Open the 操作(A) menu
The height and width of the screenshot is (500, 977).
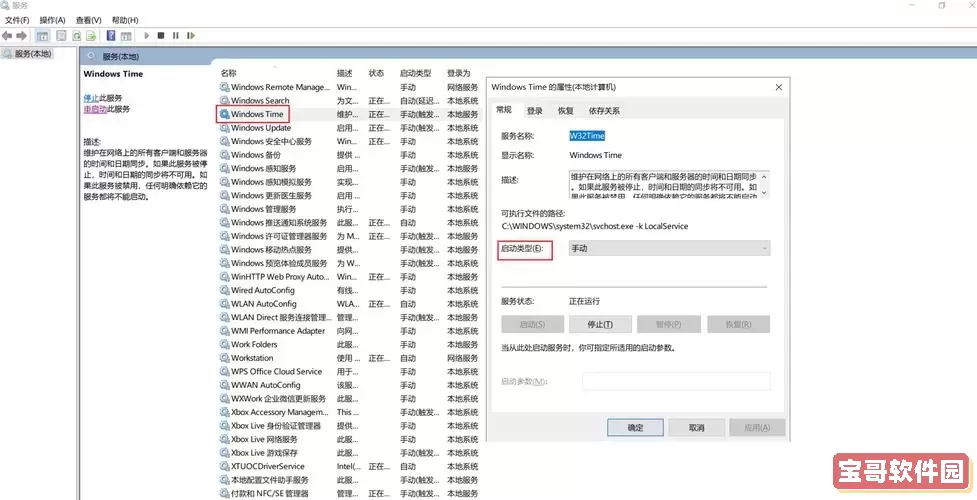tap(52, 21)
